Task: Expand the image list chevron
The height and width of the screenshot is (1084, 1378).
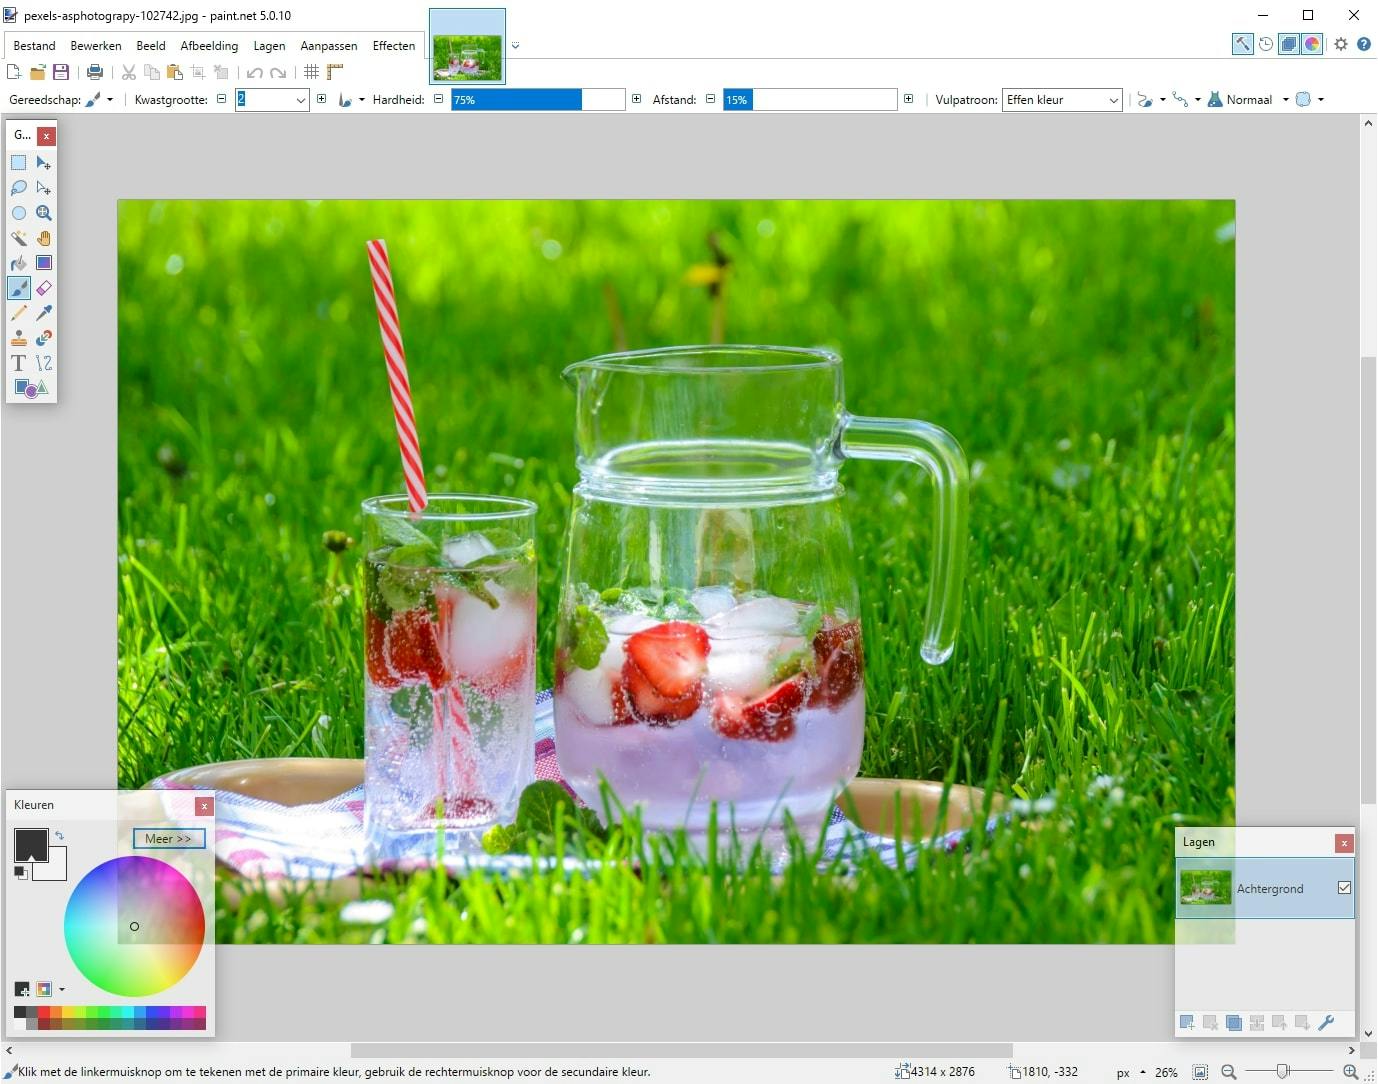Action: pyautogui.click(x=515, y=45)
